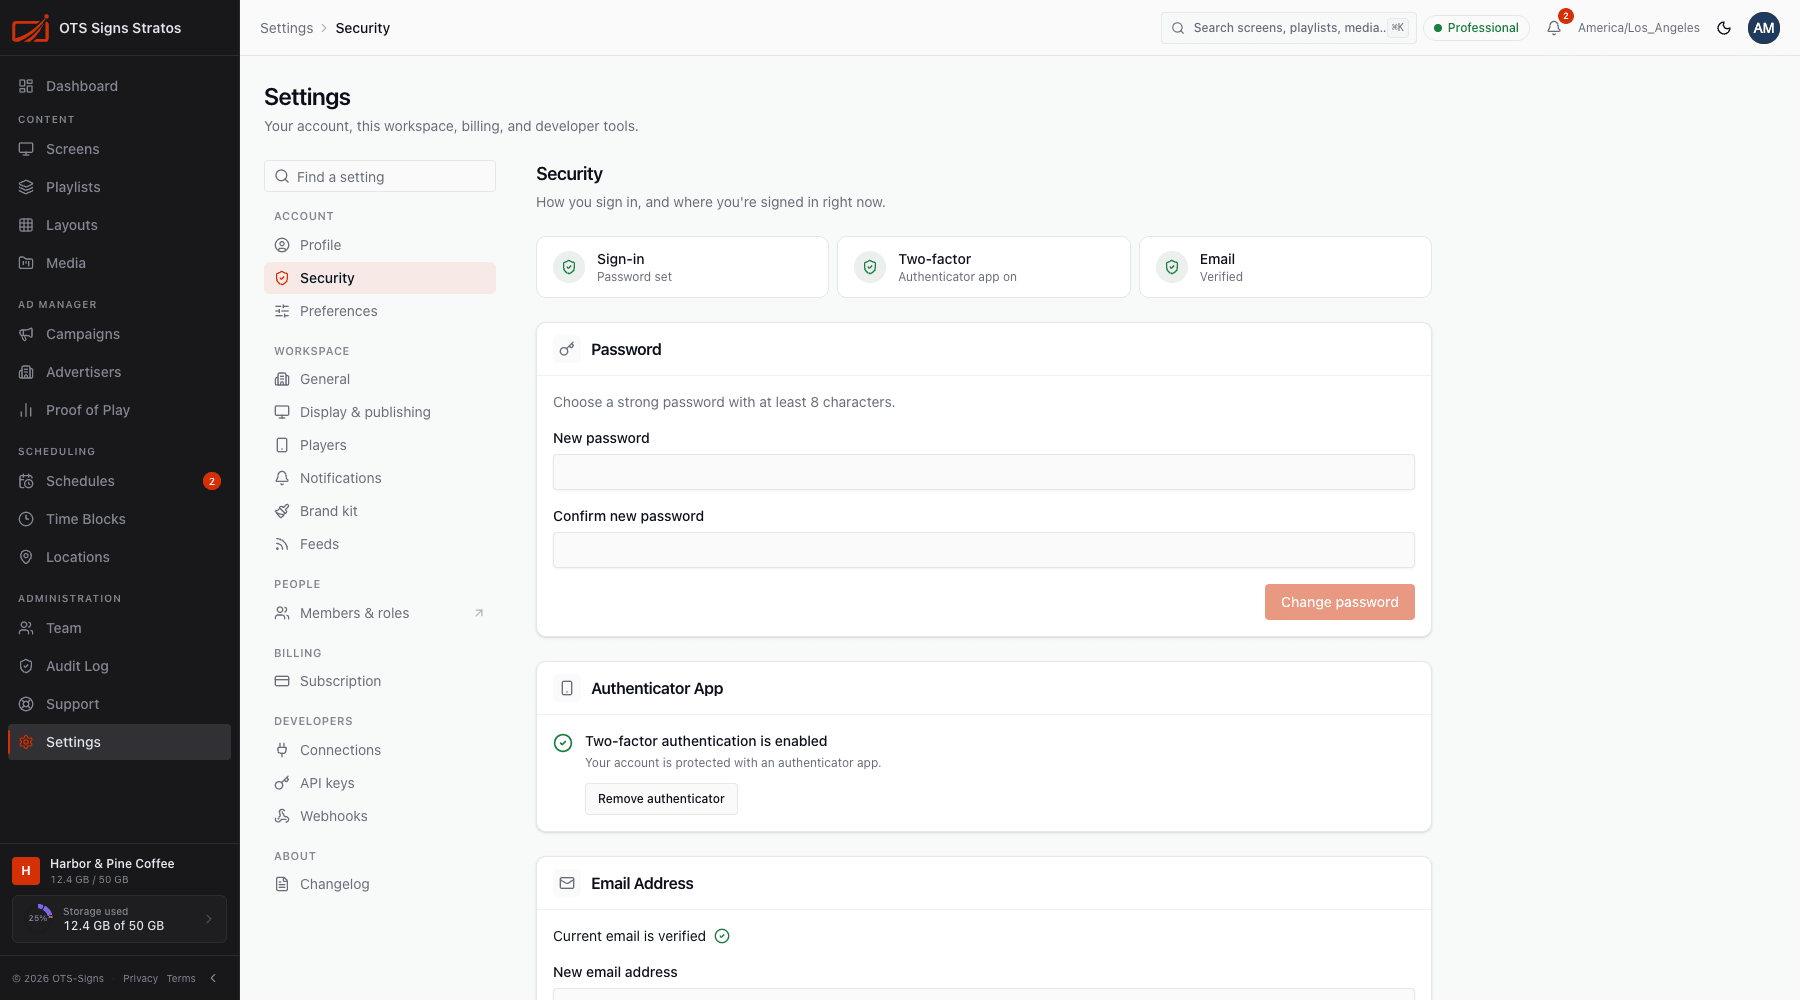1800x1000 pixels.
Task: Click America/Los_Angeles timezone text
Action: (x=1639, y=28)
